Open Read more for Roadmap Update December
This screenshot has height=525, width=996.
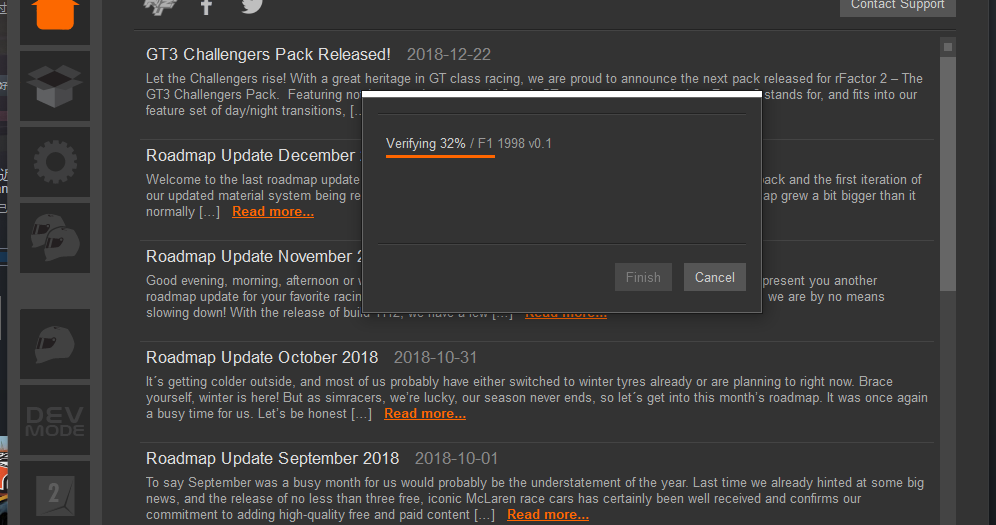tap(273, 212)
